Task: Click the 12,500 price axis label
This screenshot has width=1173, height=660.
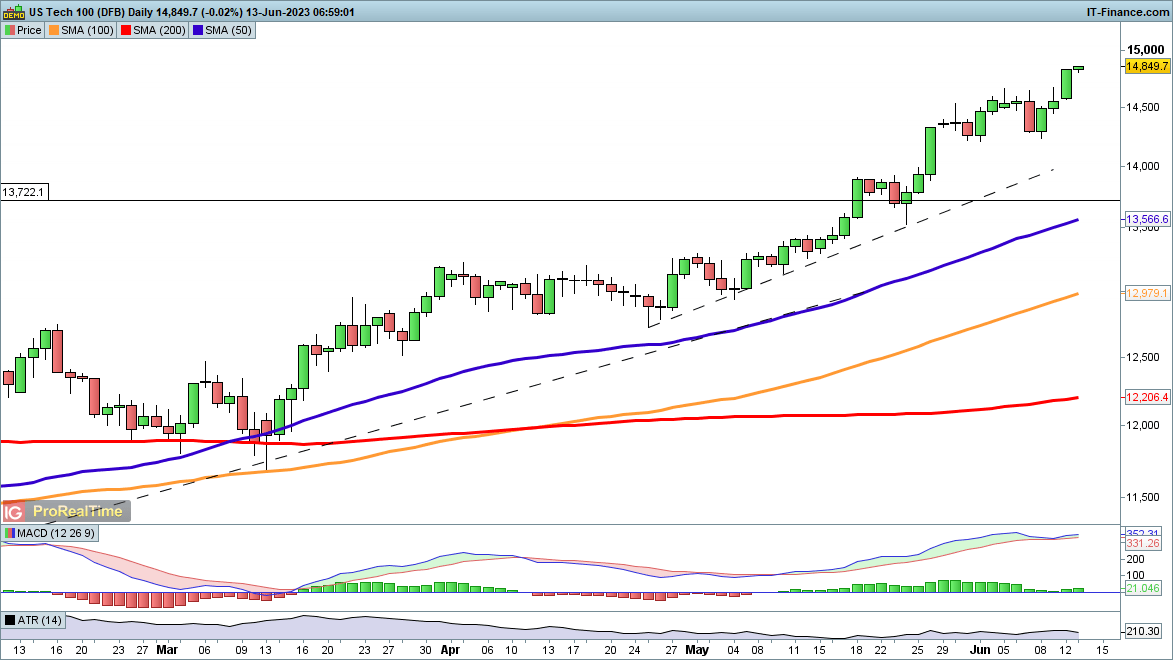Action: click(1143, 357)
